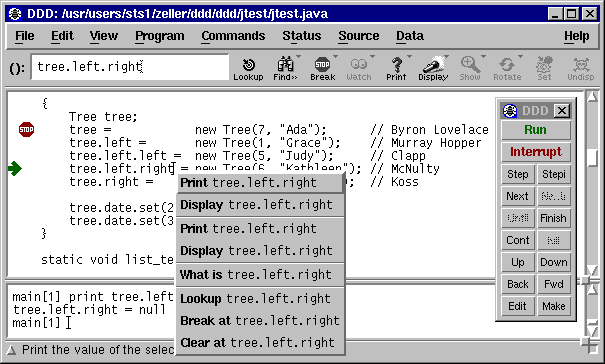The image size is (605, 364).
Task: Click the Set toolbar icon
Action: (544, 64)
